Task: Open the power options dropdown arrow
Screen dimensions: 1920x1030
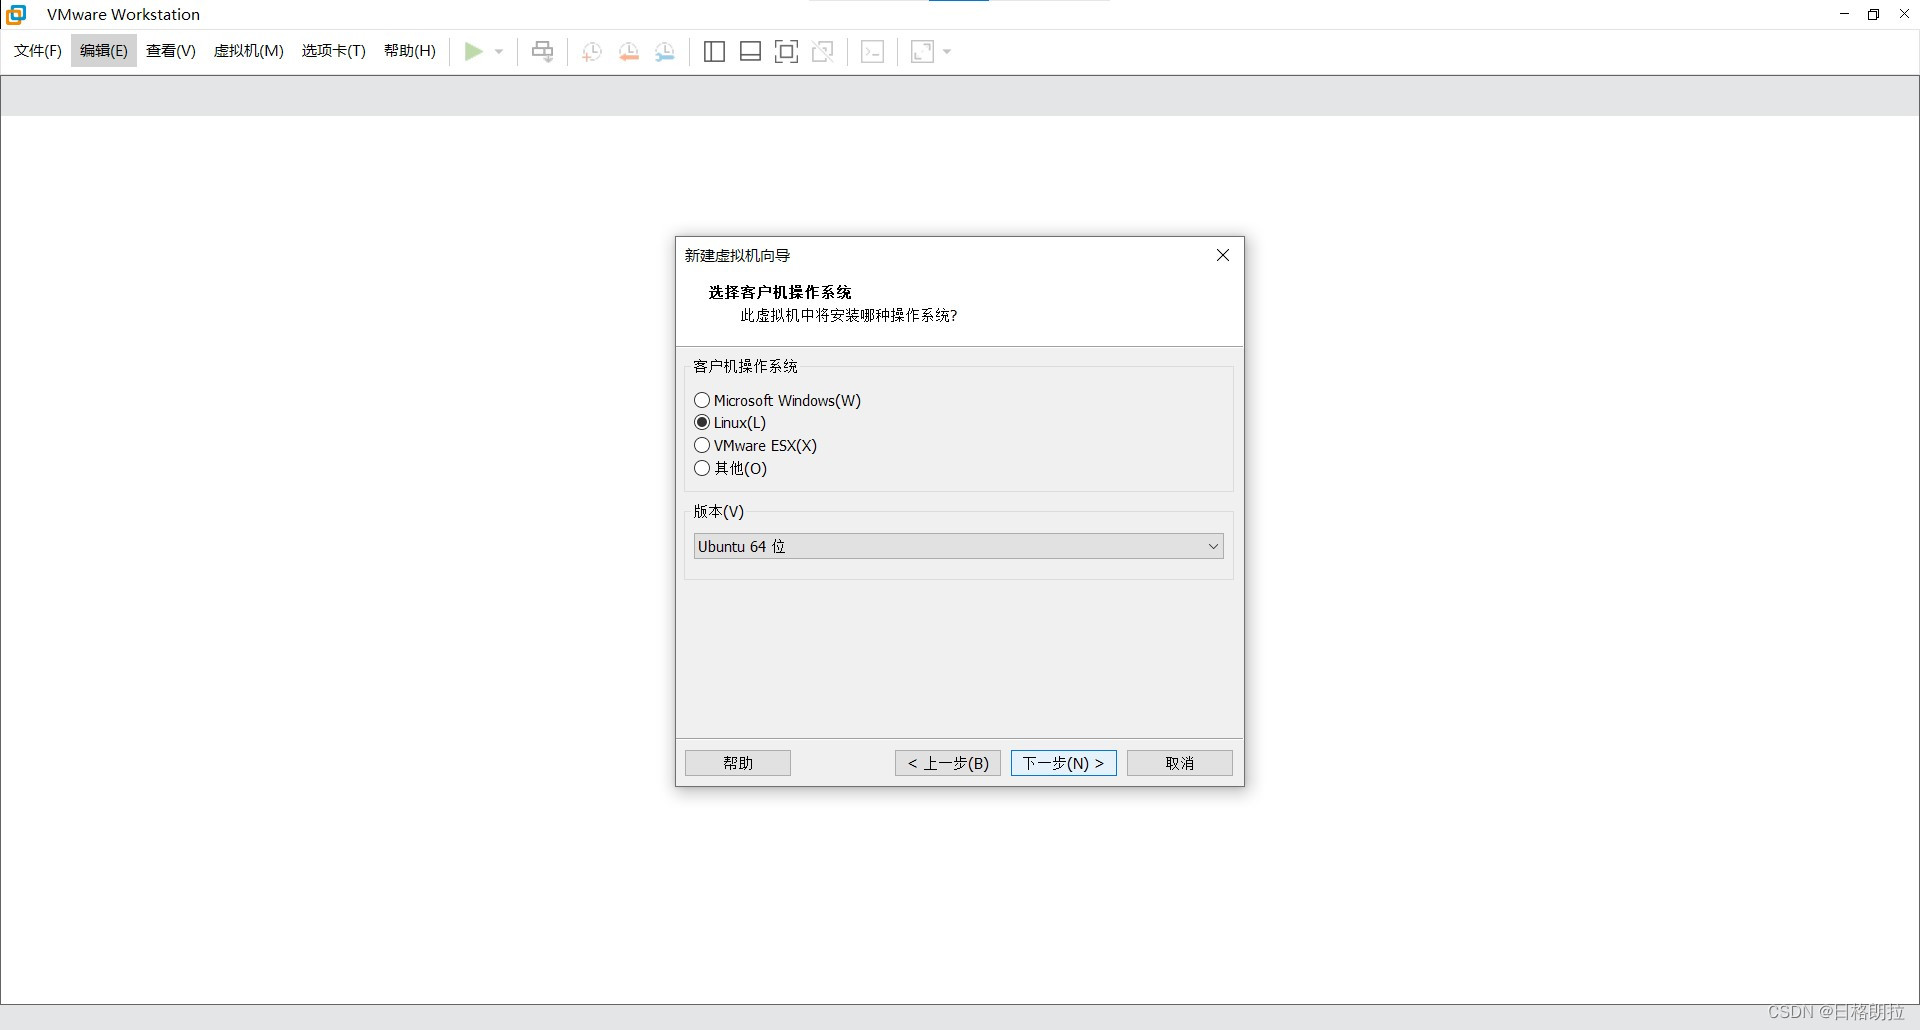Action: coord(499,52)
